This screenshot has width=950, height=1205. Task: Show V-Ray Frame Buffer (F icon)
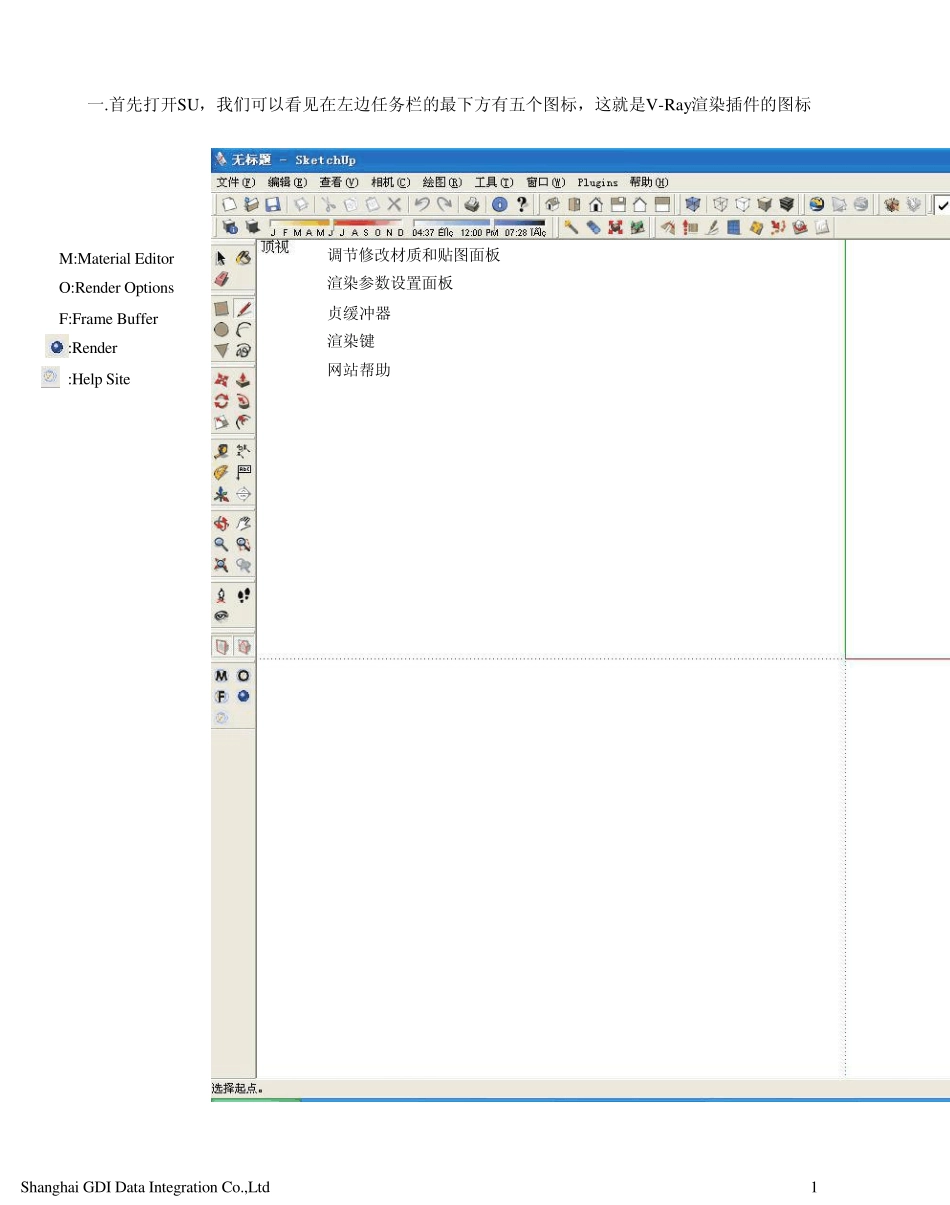[222, 697]
